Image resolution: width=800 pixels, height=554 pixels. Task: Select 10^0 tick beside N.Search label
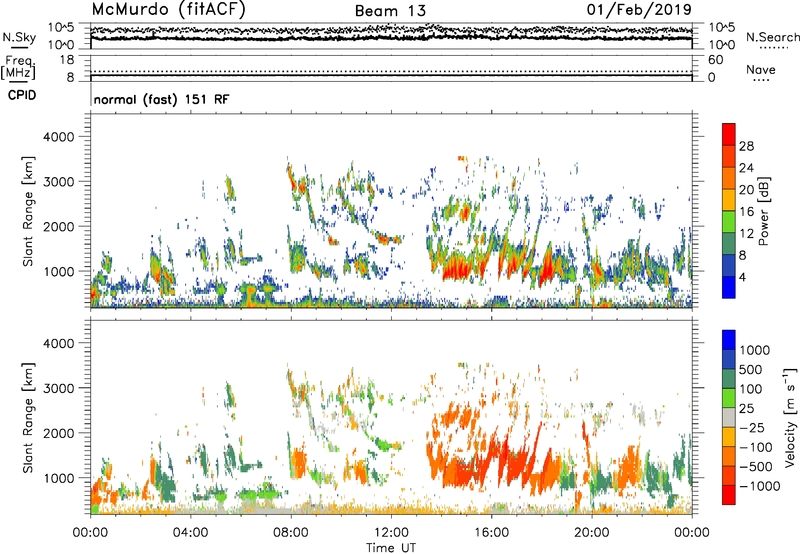tap(721, 45)
